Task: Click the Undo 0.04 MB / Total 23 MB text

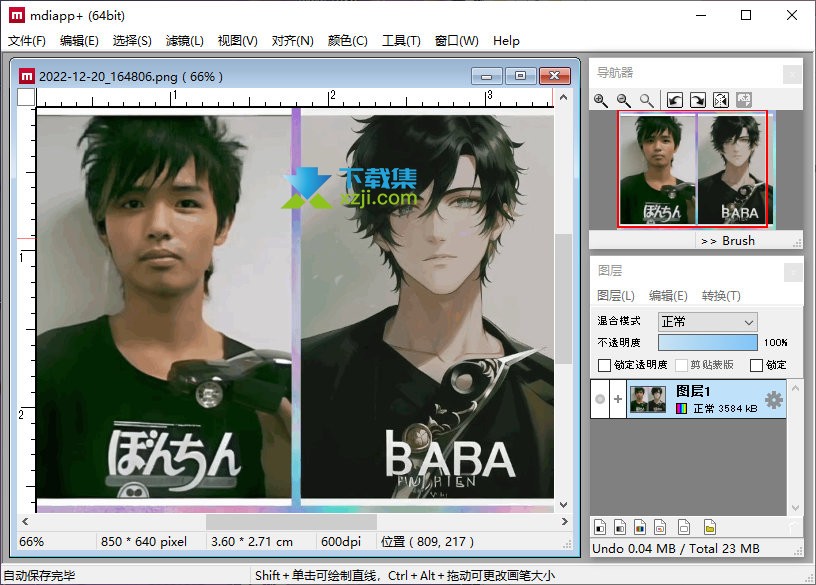Action: tap(675, 549)
